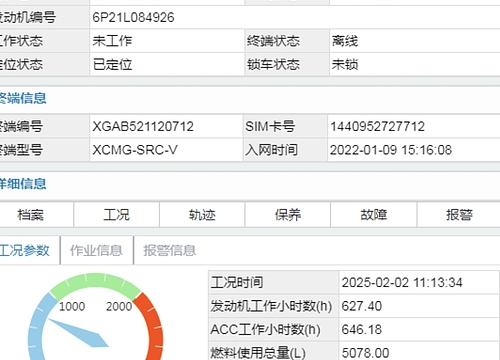The height and width of the screenshot is (360, 500).
Task: Click the 1000 mark on the gauge
Action: (72, 306)
